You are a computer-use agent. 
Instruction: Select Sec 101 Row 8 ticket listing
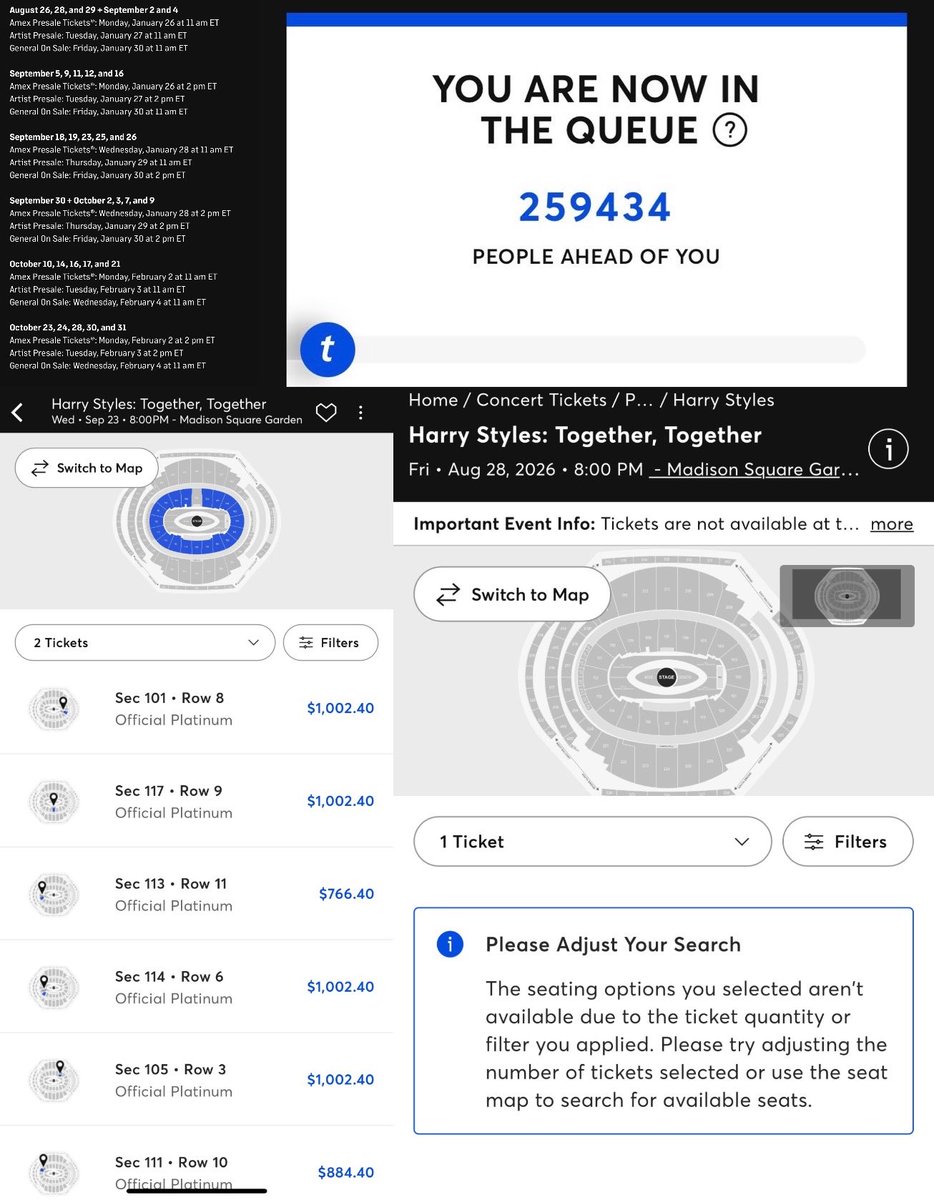tap(197, 708)
